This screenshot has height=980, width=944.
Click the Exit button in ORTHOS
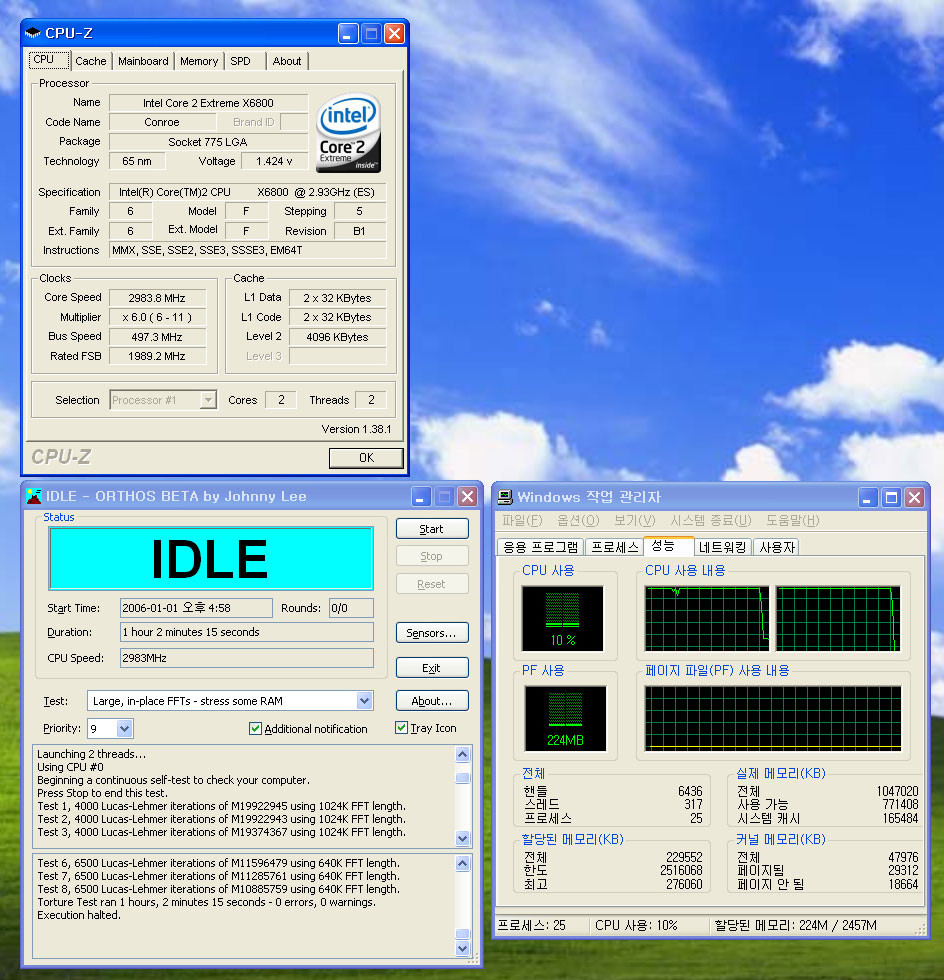coord(432,668)
